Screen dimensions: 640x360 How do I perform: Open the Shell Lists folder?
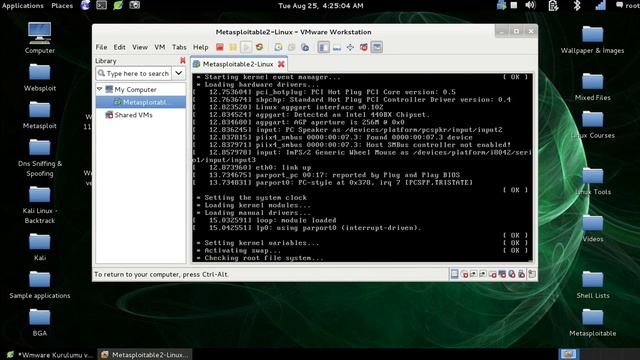[x=592, y=285]
